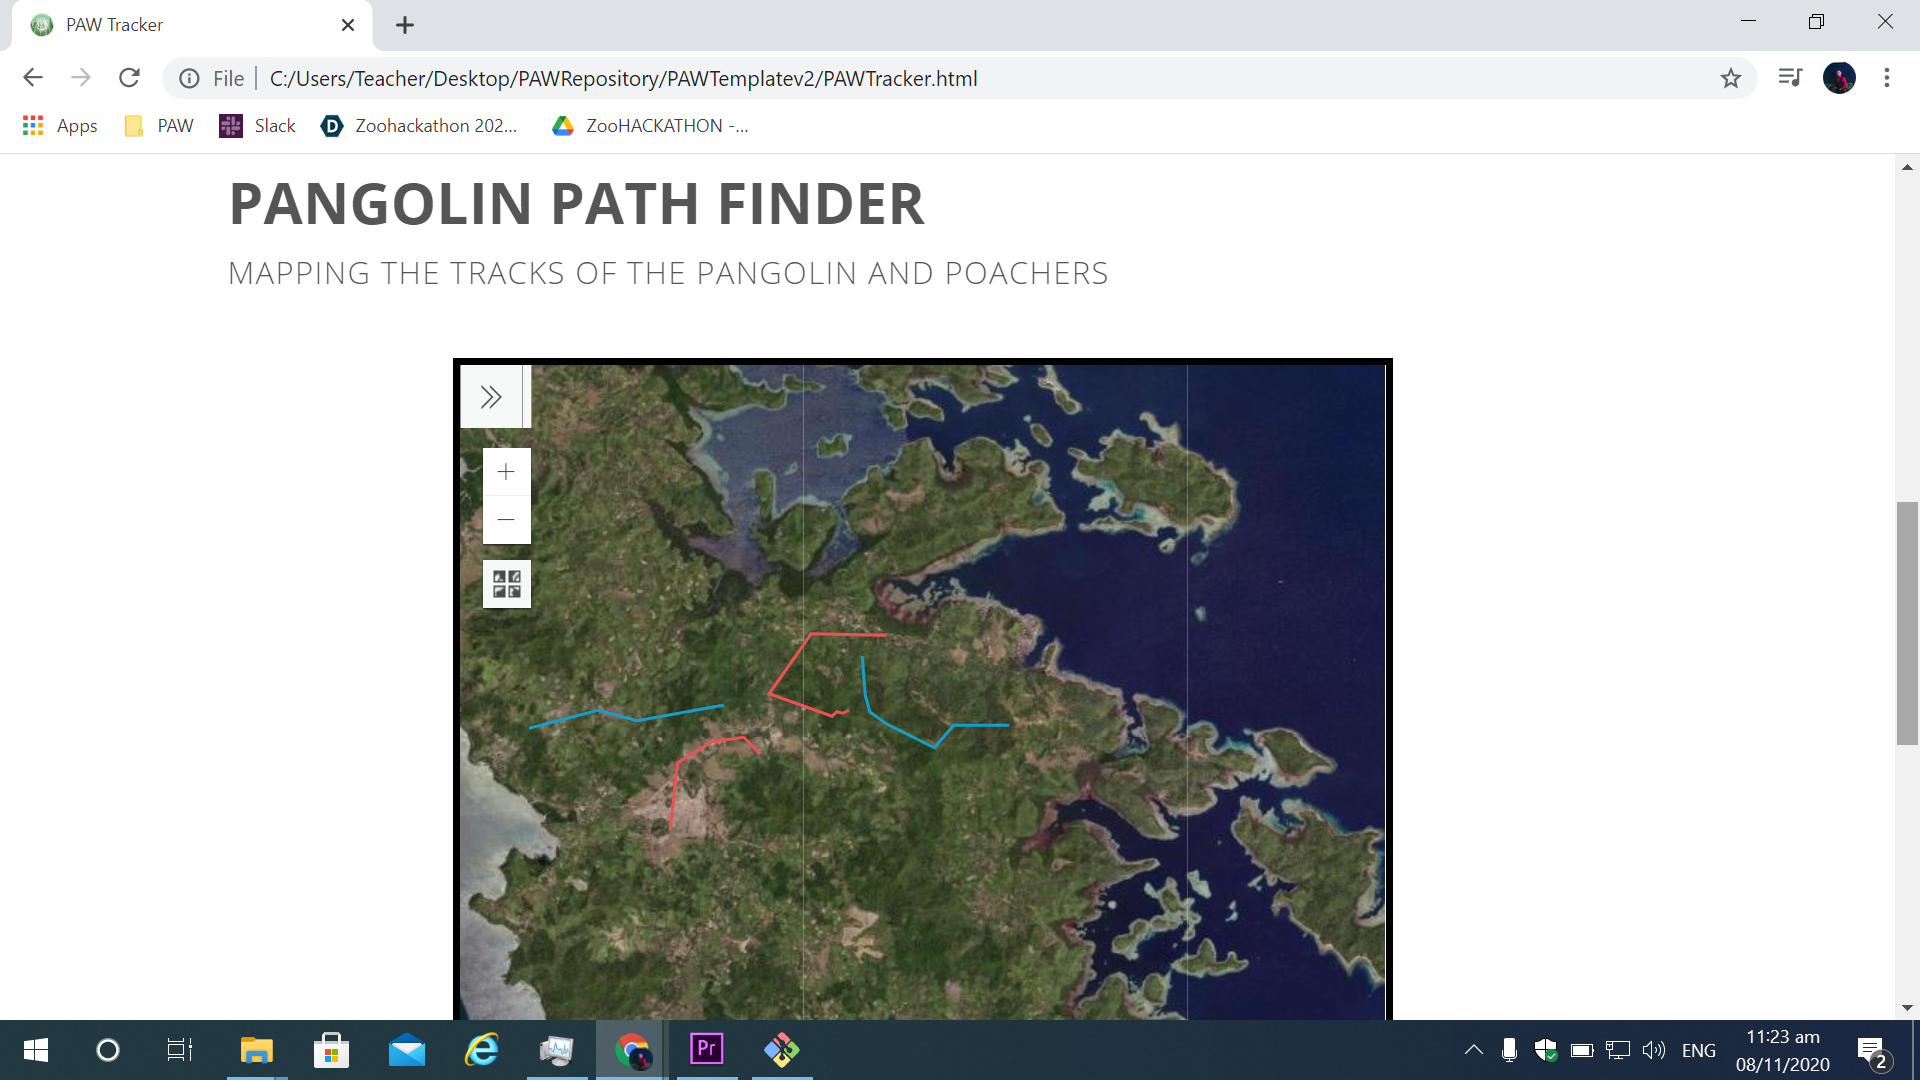Open the basemap gallery toggle
The height and width of the screenshot is (1080, 1920).
pos(506,584)
